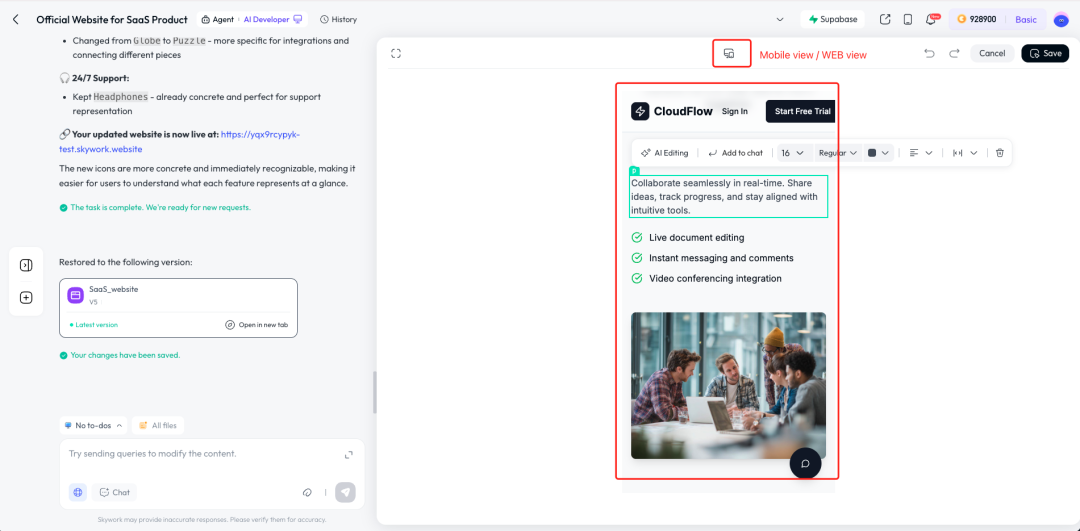Send the message with arrow button

346,492
